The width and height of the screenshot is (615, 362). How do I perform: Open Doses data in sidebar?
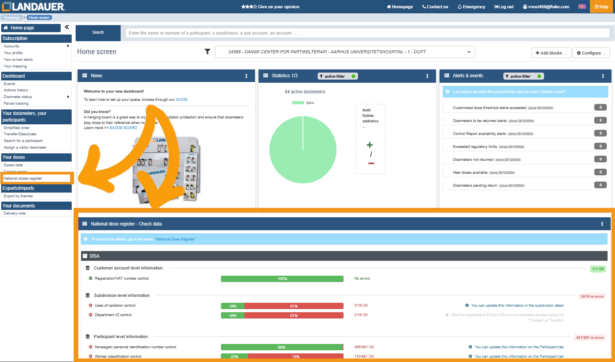pyautogui.click(x=13, y=165)
